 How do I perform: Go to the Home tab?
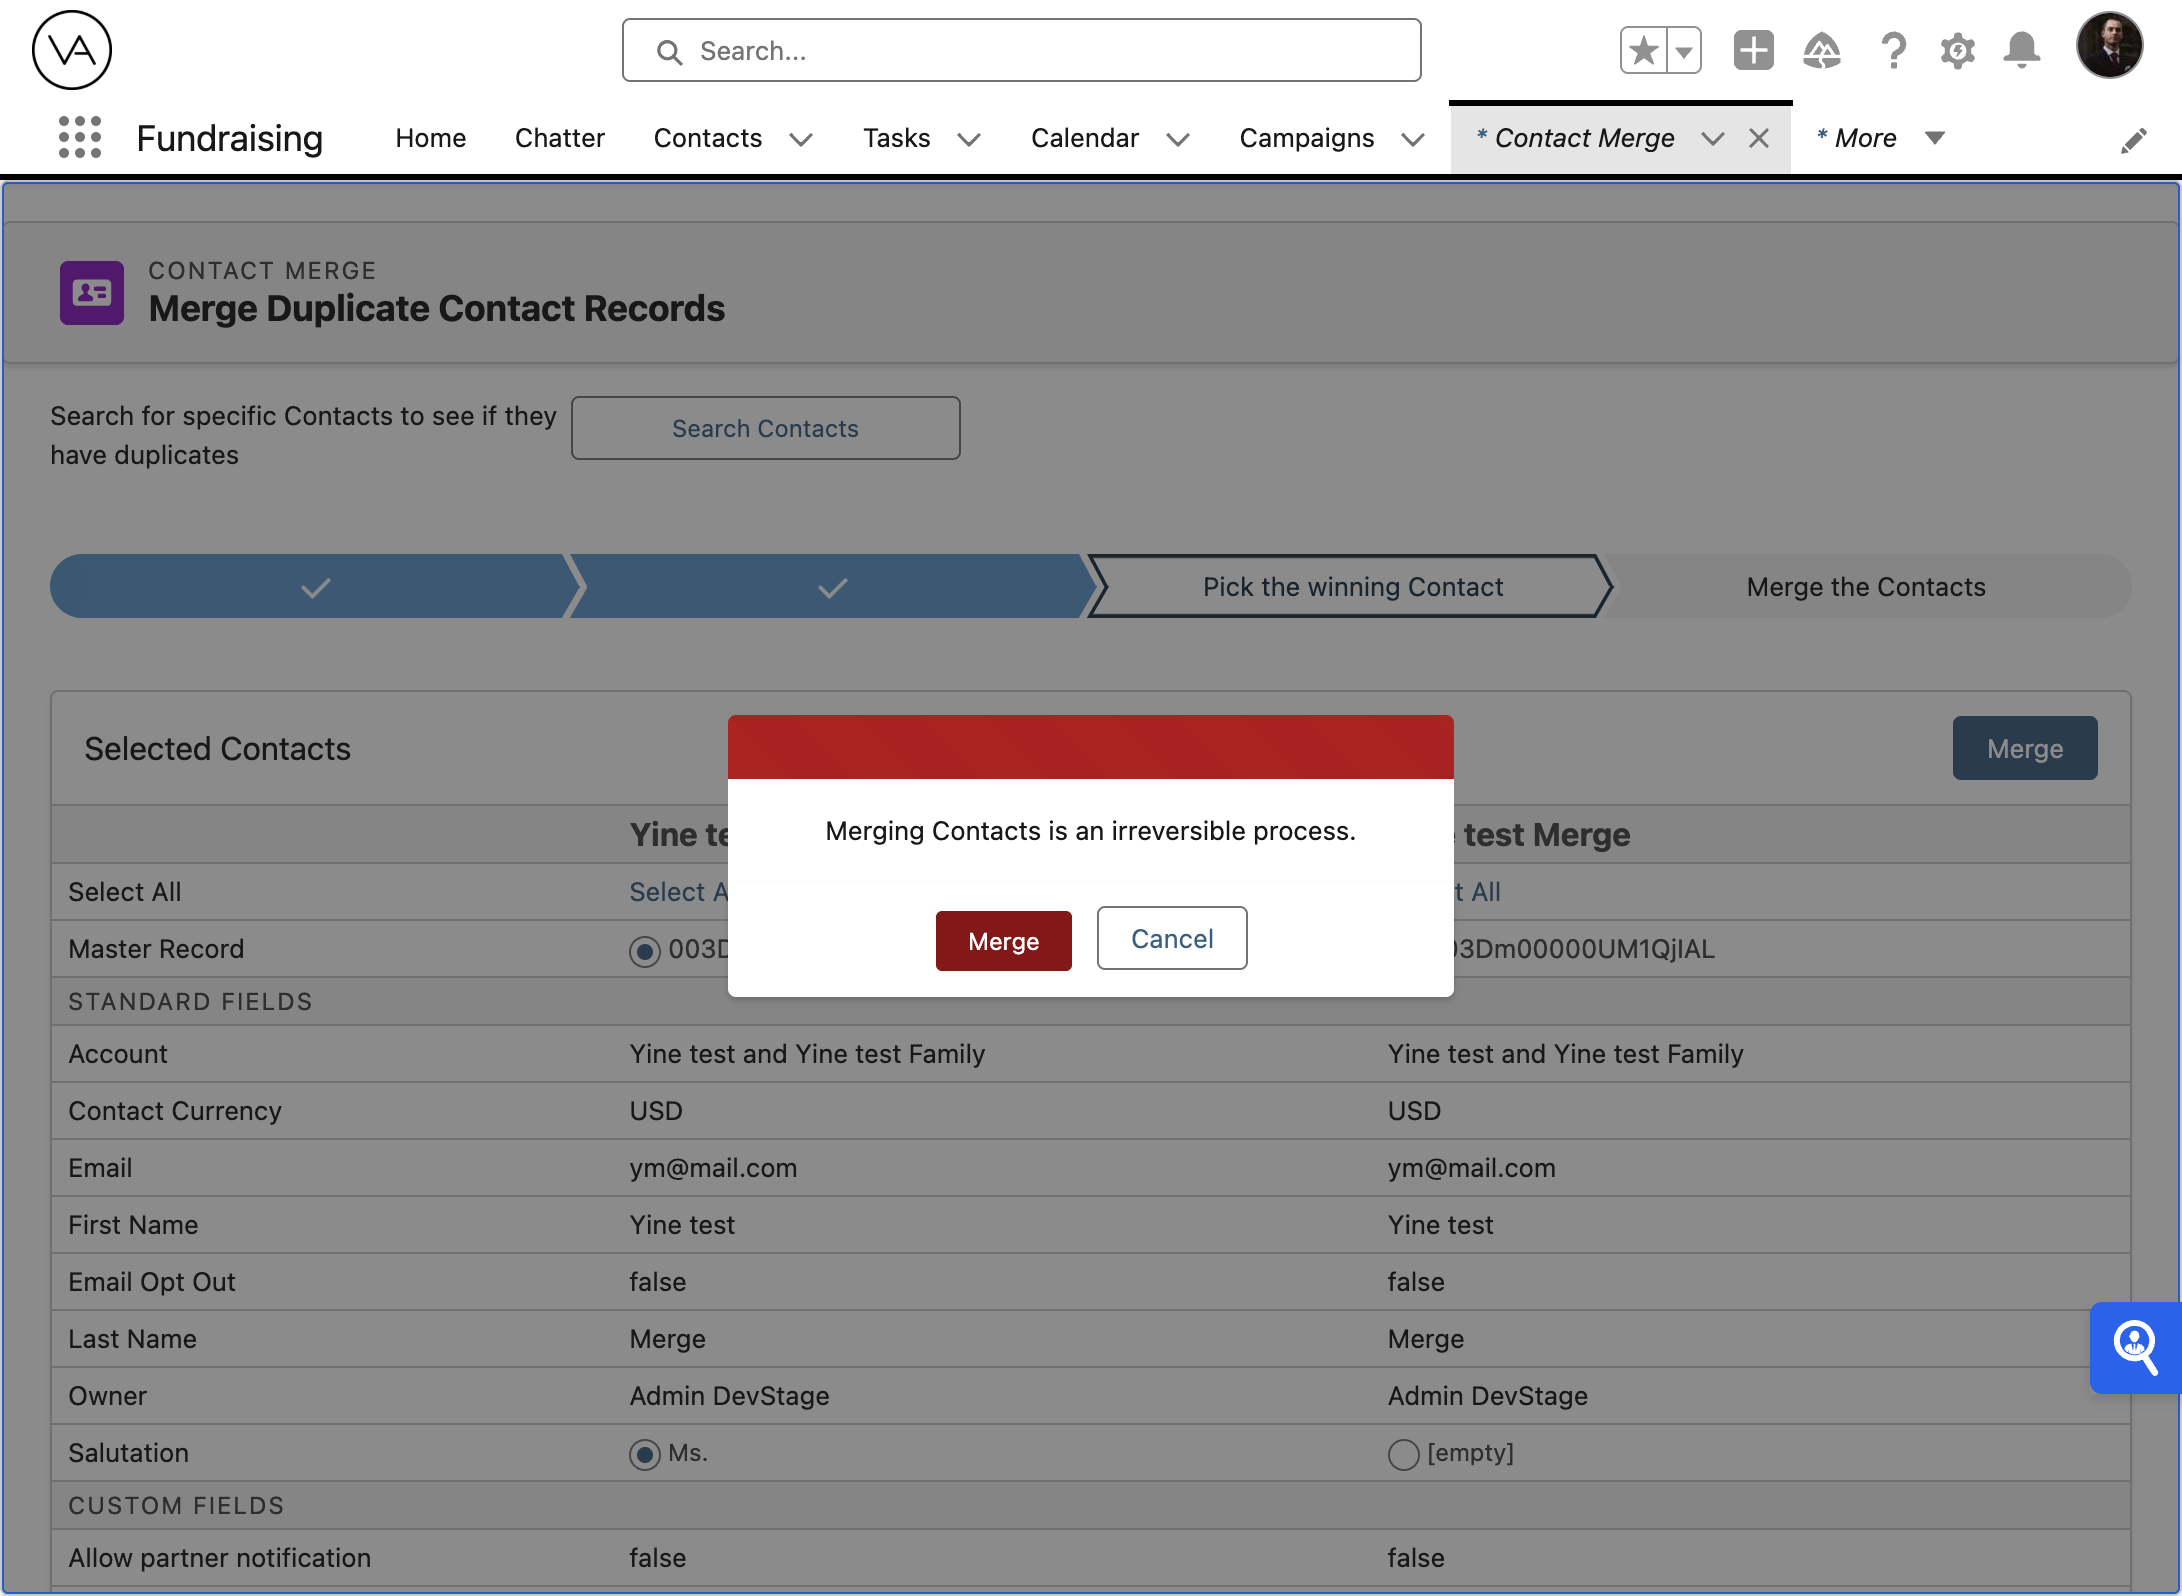coord(430,138)
